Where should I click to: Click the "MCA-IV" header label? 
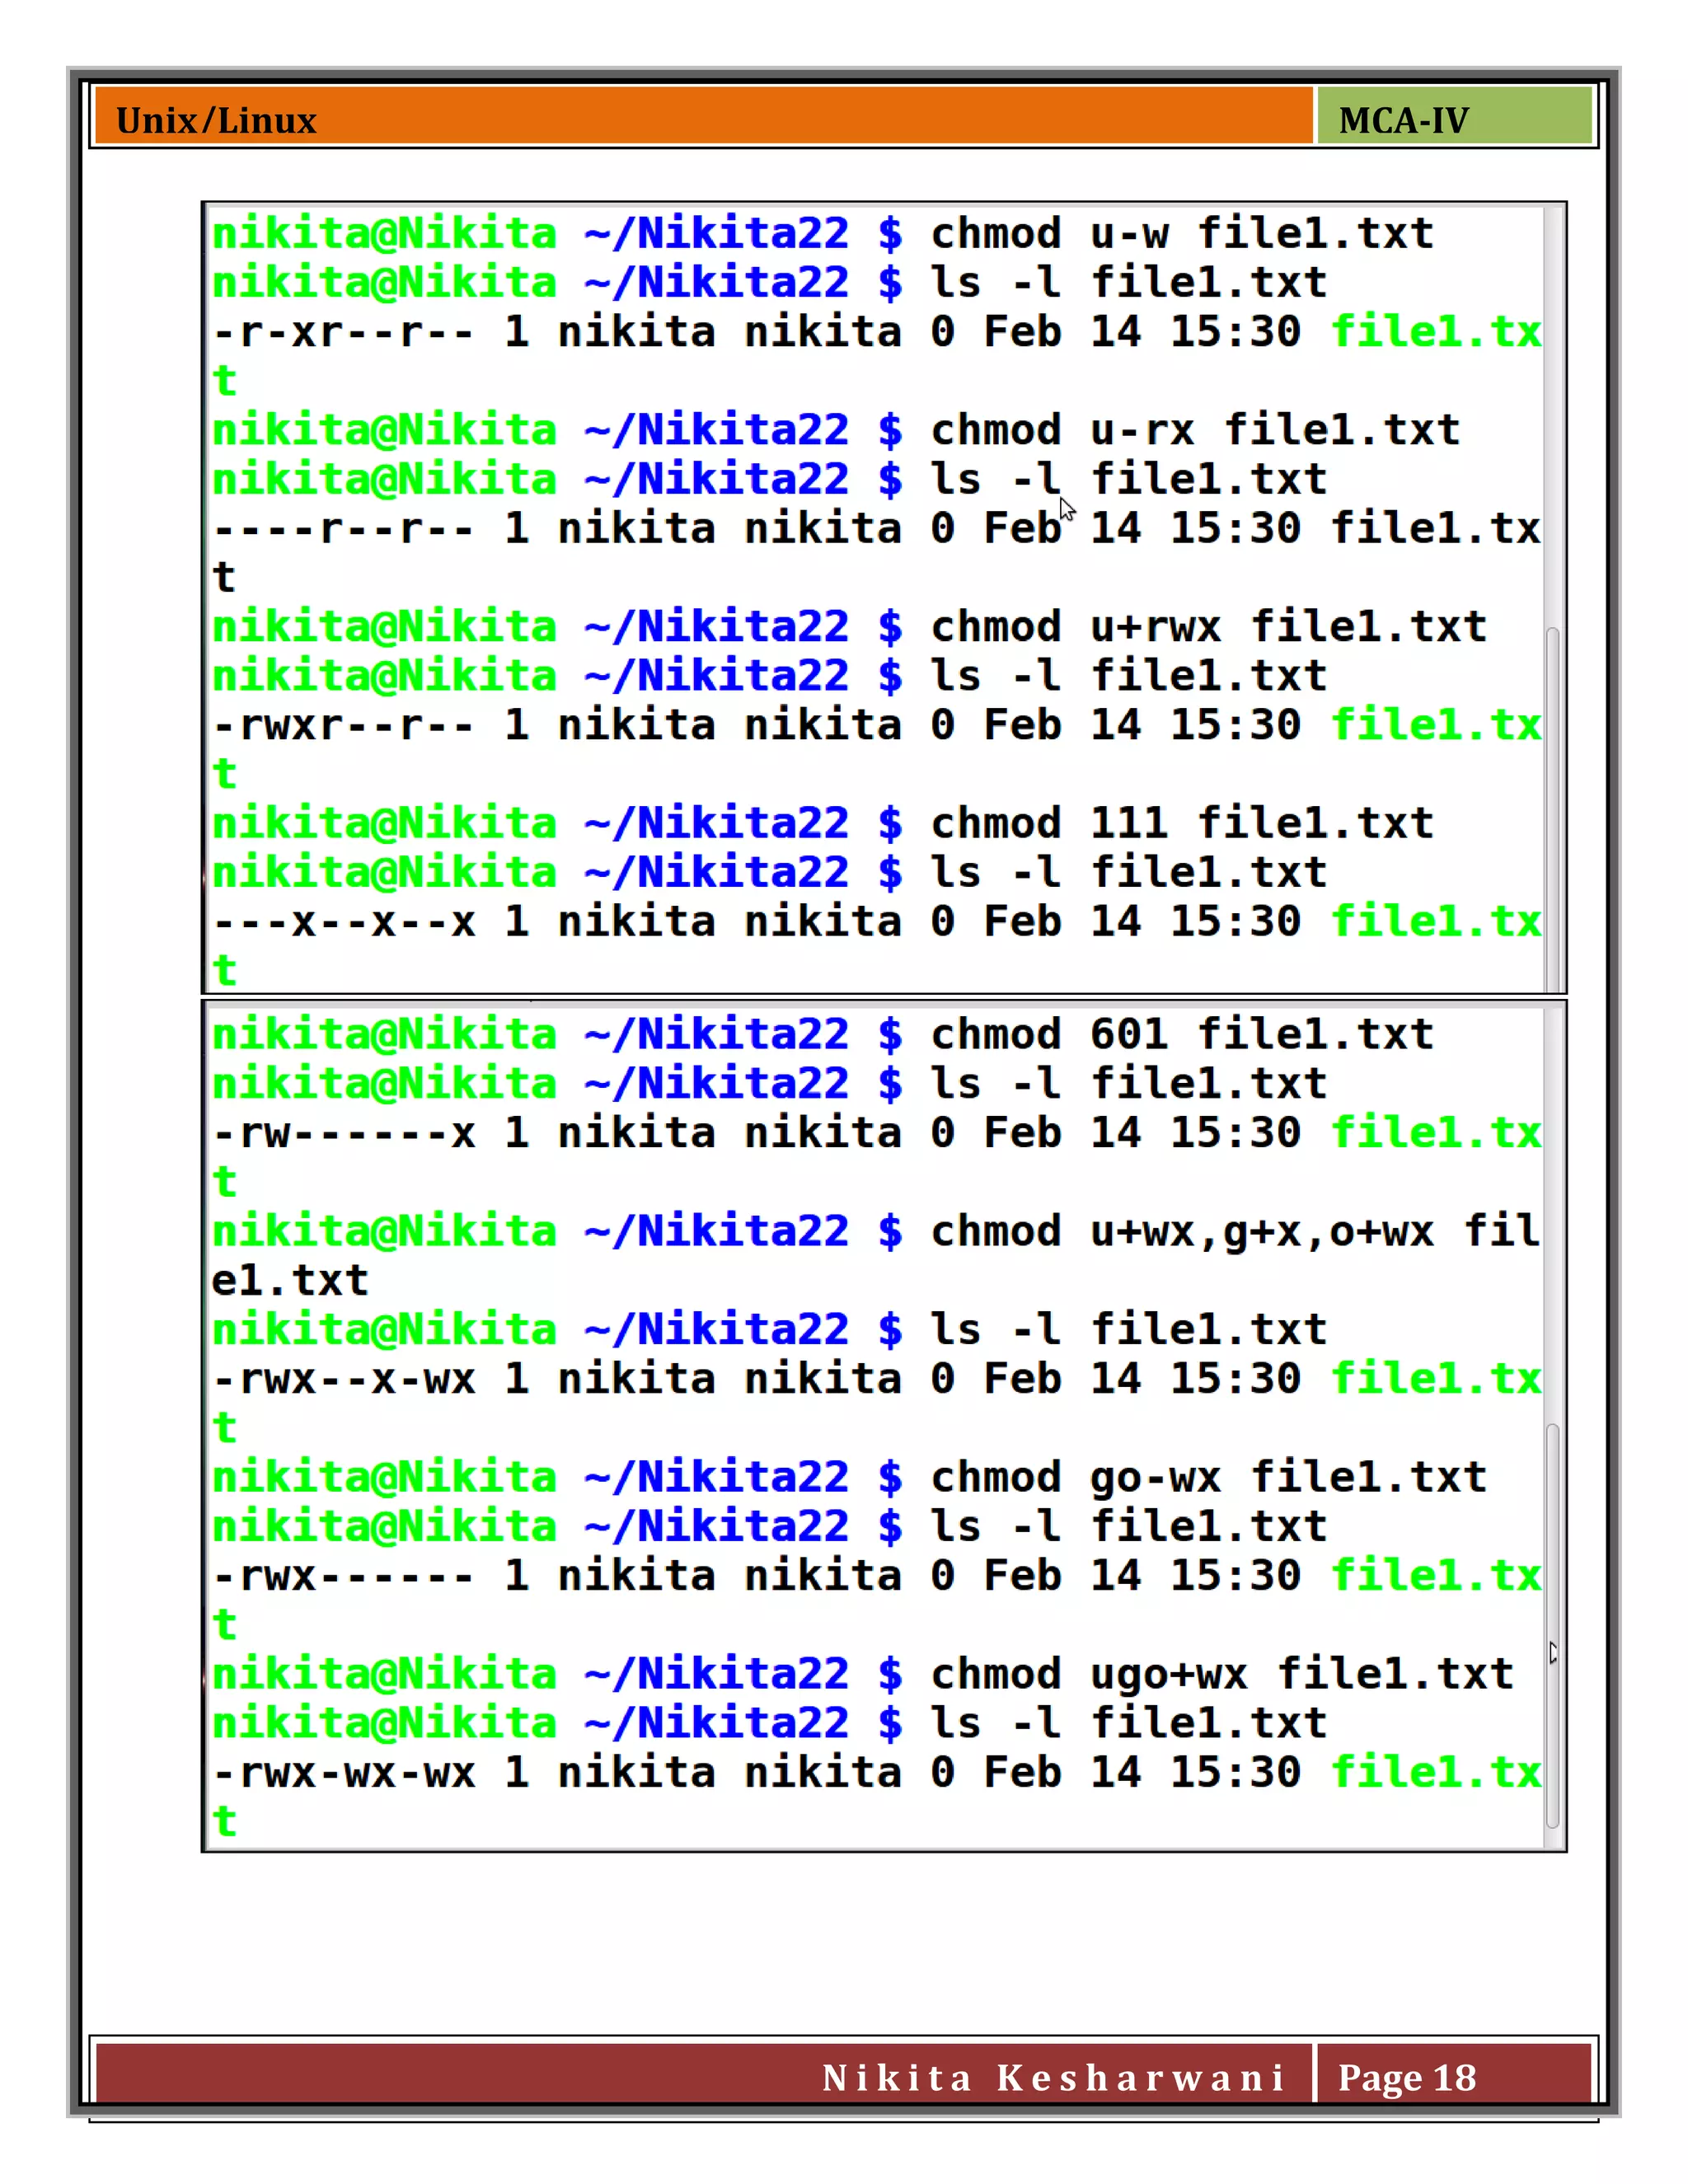click(1403, 121)
